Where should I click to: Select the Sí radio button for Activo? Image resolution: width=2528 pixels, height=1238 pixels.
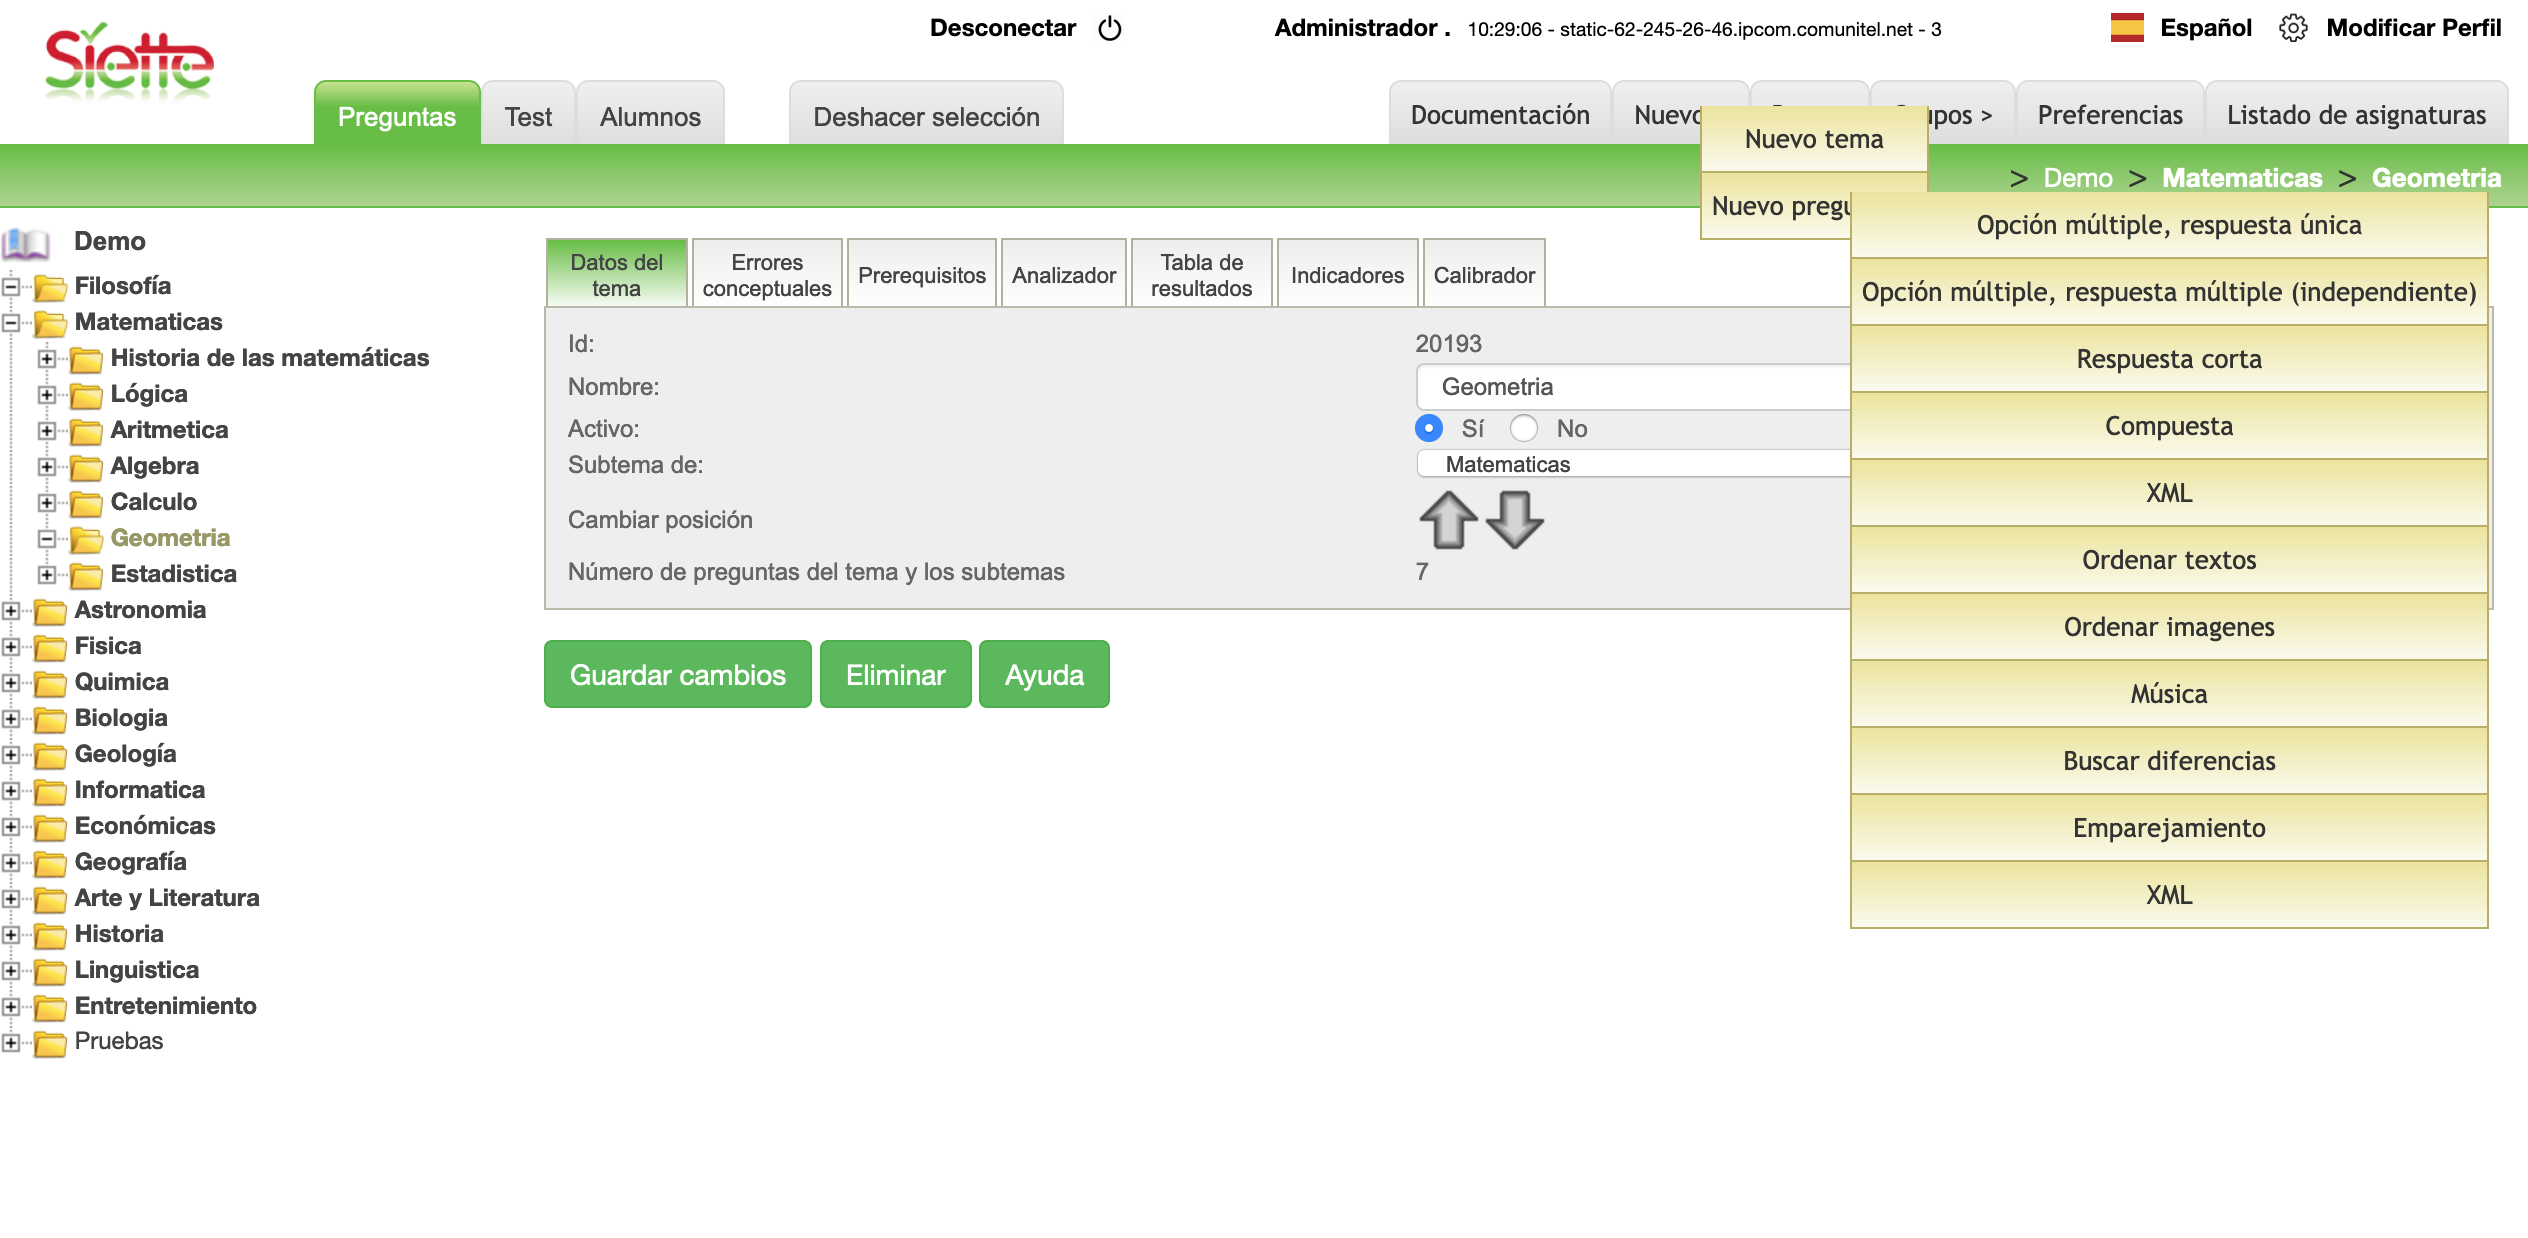(1429, 428)
